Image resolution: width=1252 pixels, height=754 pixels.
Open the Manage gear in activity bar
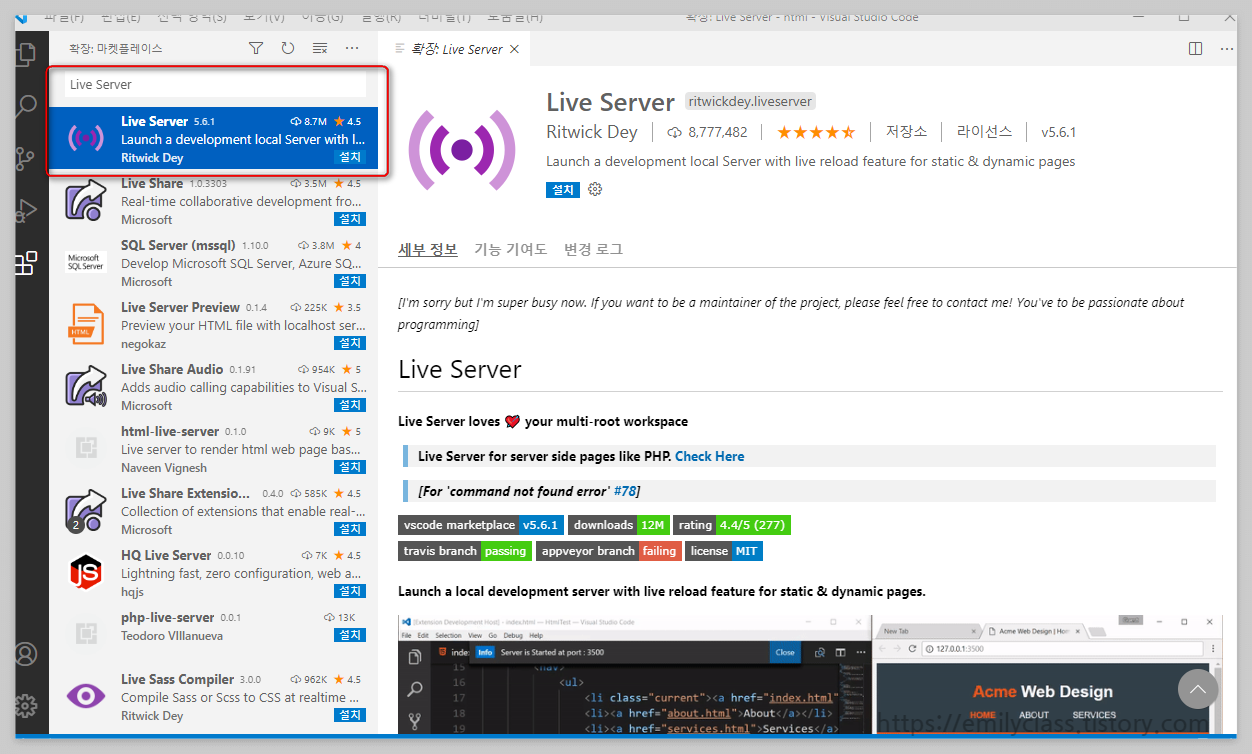(x=27, y=704)
